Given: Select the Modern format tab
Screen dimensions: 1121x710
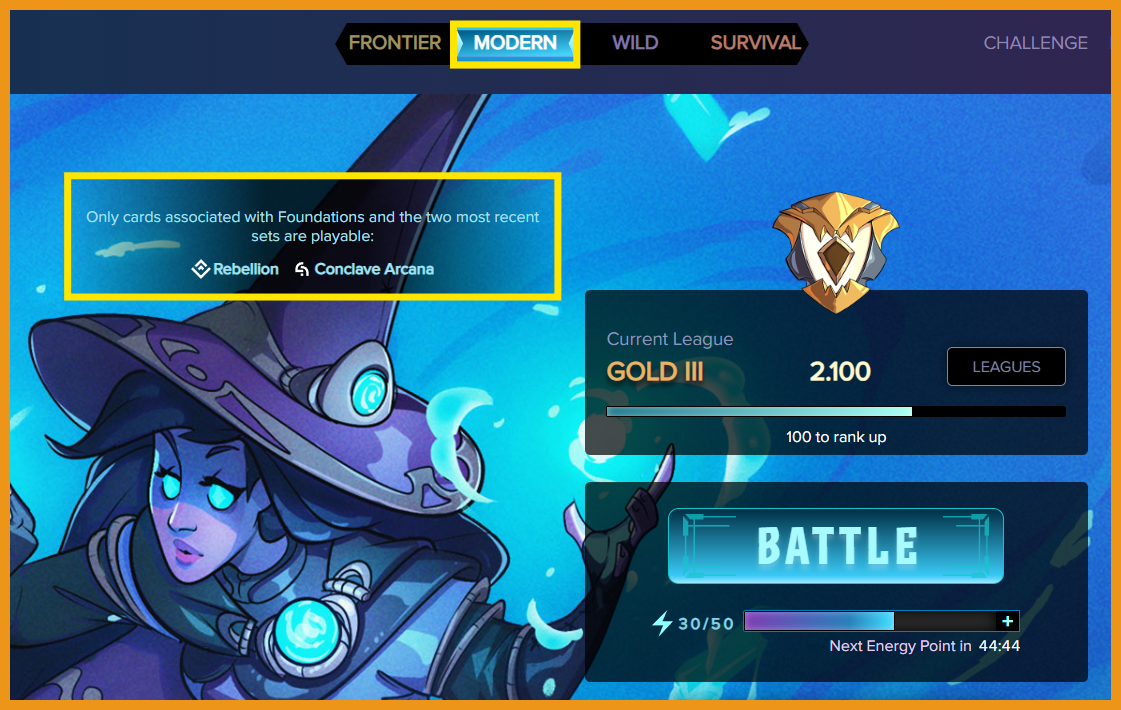Looking at the screenshot, I should coord(515,43).
